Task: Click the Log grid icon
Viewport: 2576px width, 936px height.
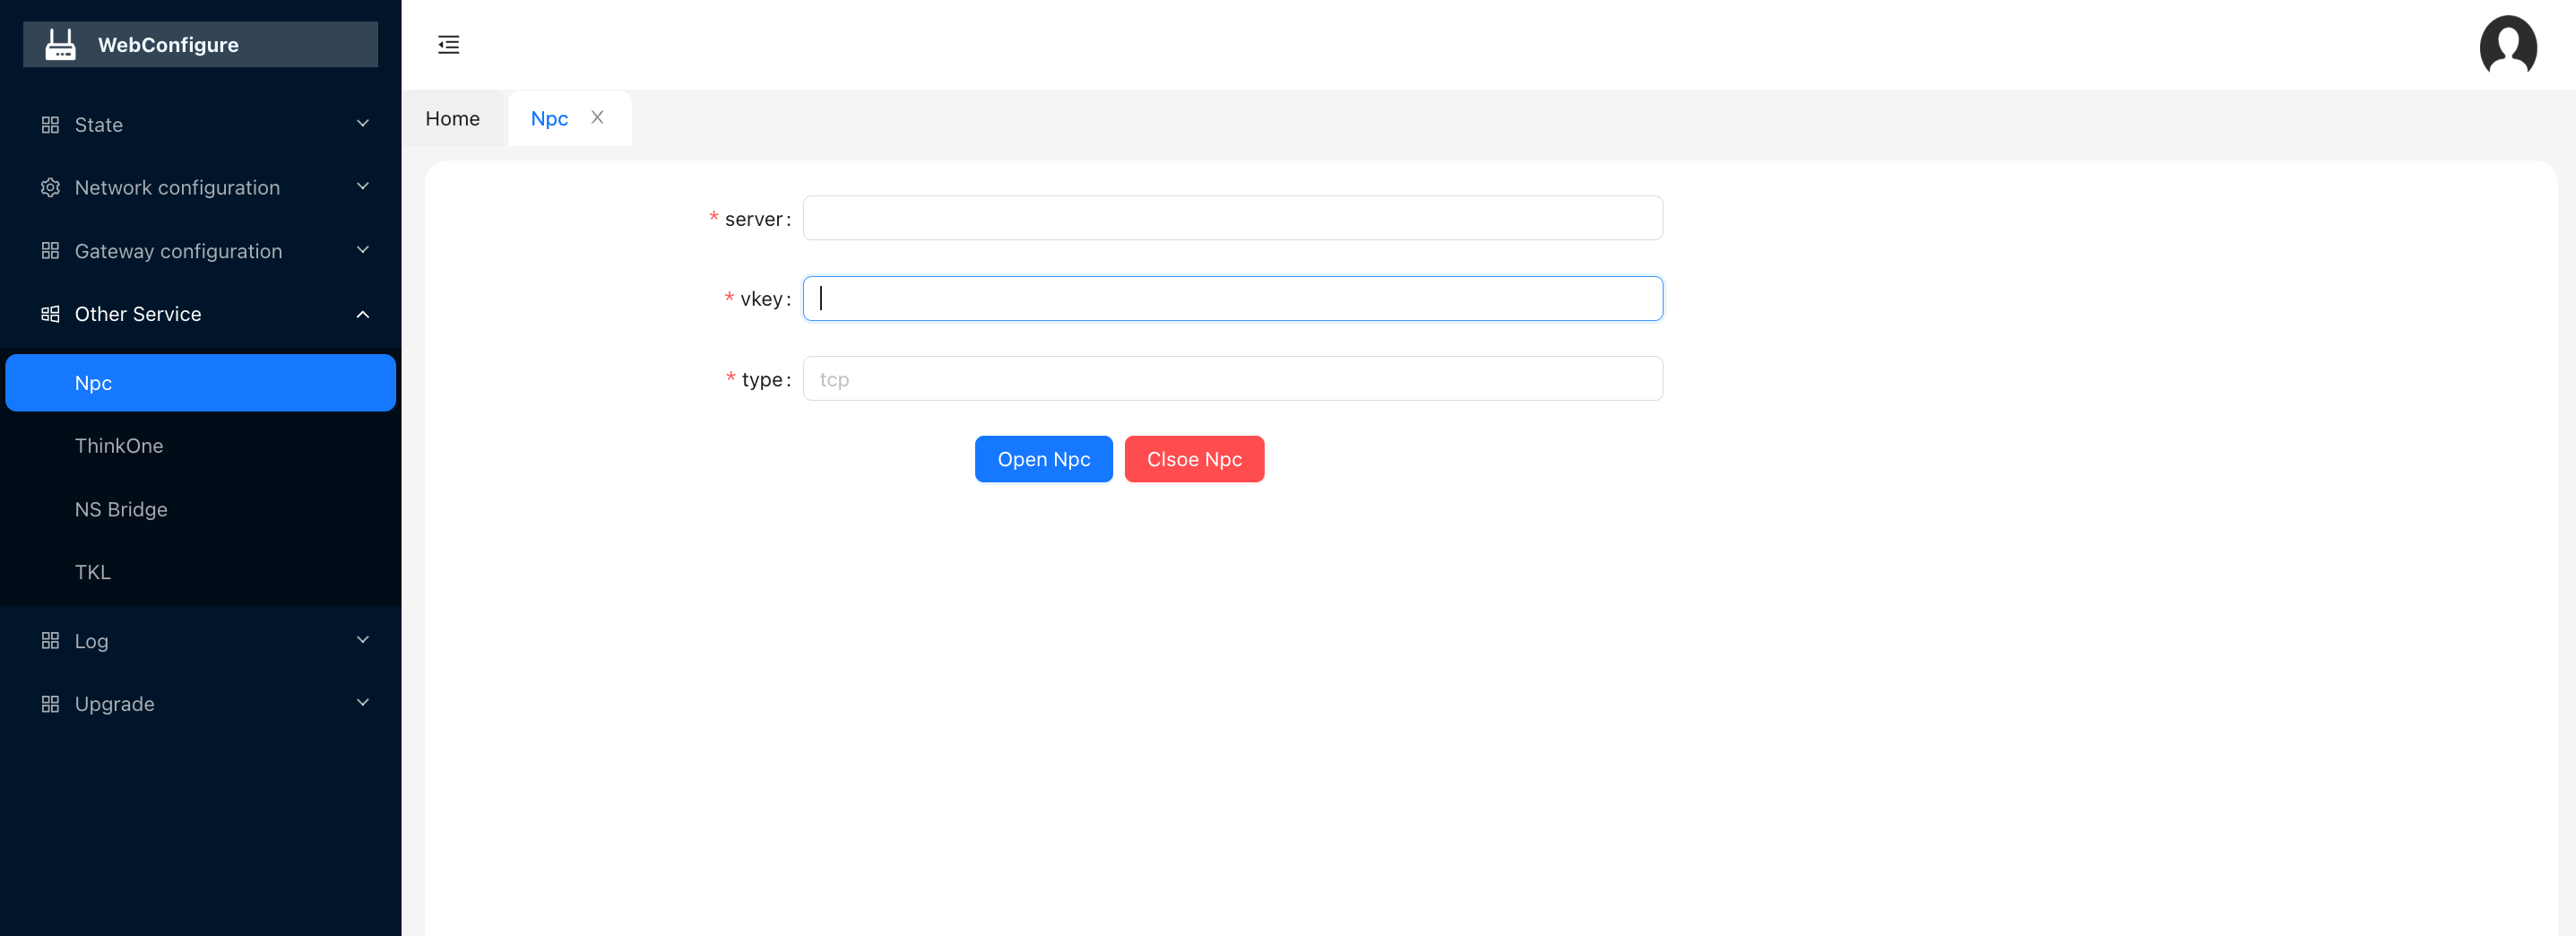Action: click(50, 641)
